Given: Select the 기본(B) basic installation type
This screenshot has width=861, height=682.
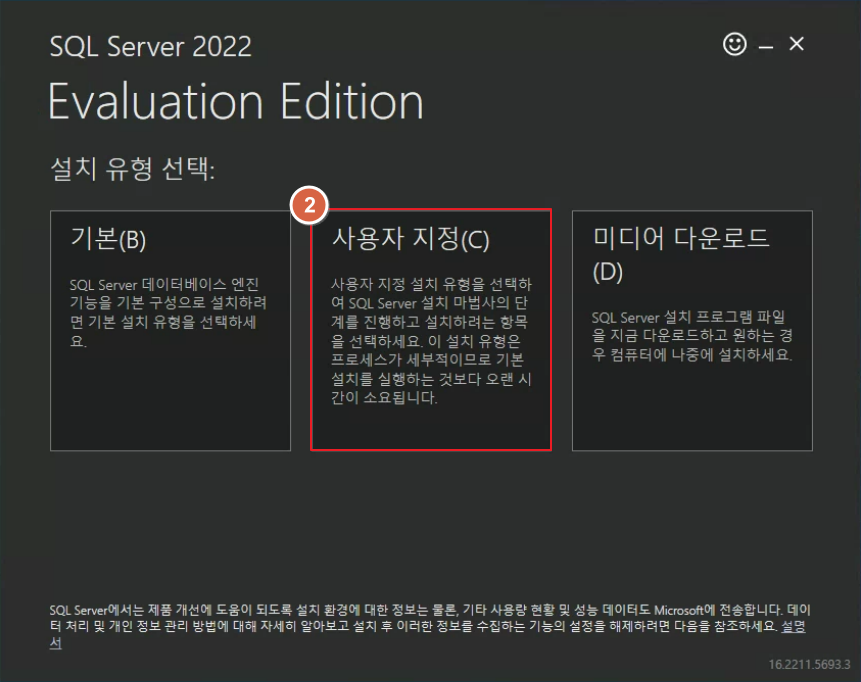Looking at the screenshot, I should pos(170,331).
